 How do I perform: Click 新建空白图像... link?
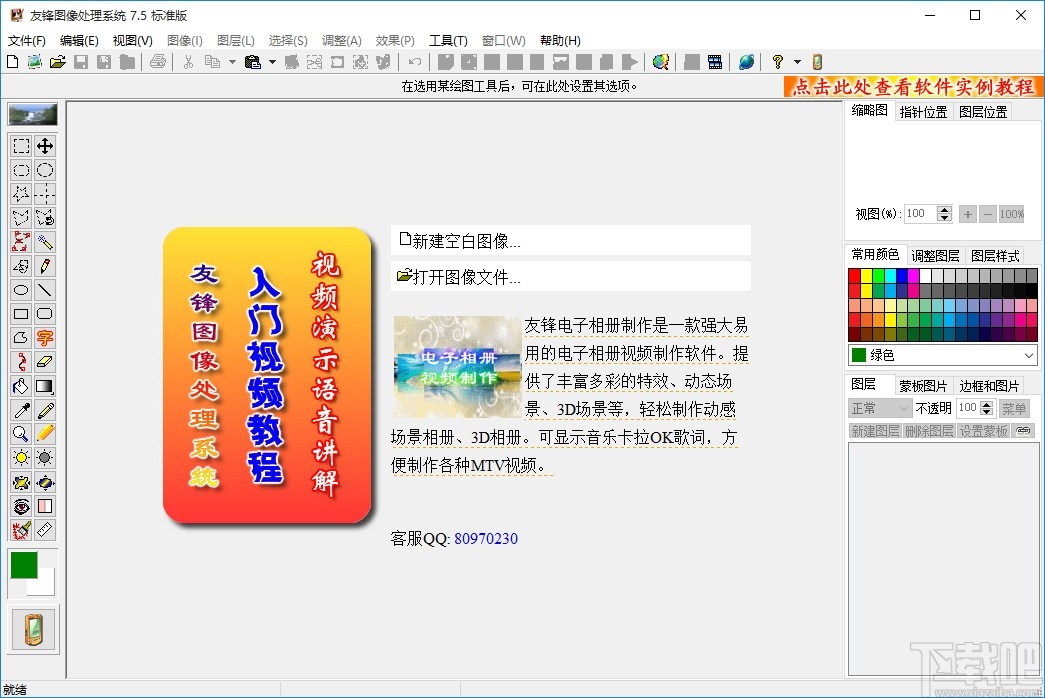pyautogui.click(x=570, y=240)
